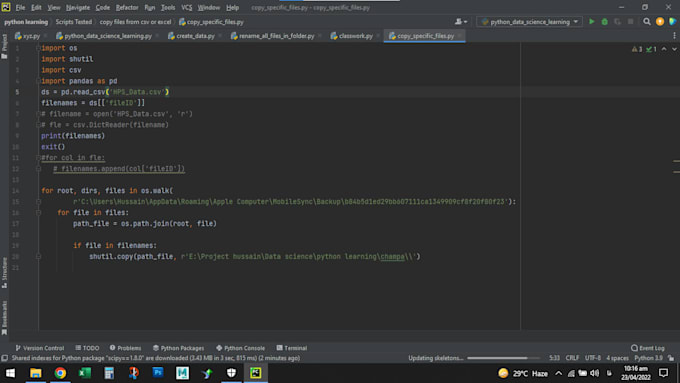
Task: Open VCS menu
Action: coord(186,7)
